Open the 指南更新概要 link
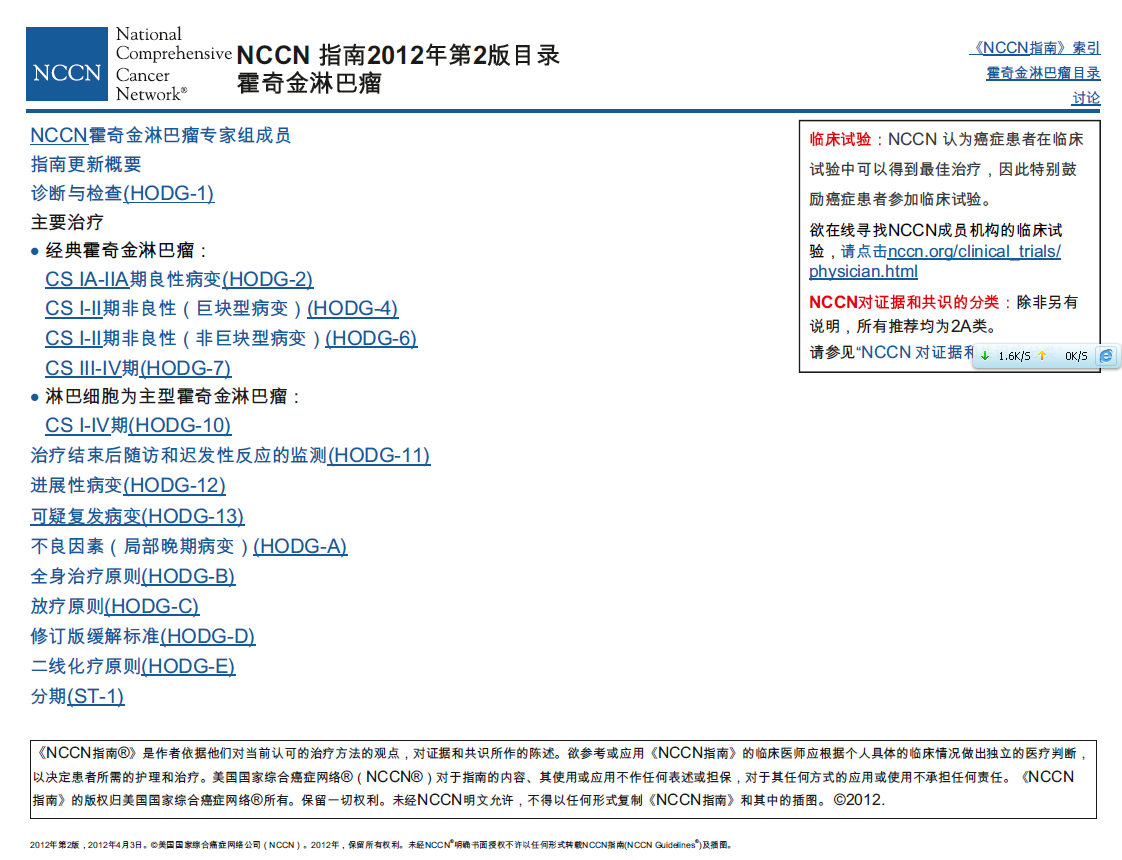 (x=86, y=164)
